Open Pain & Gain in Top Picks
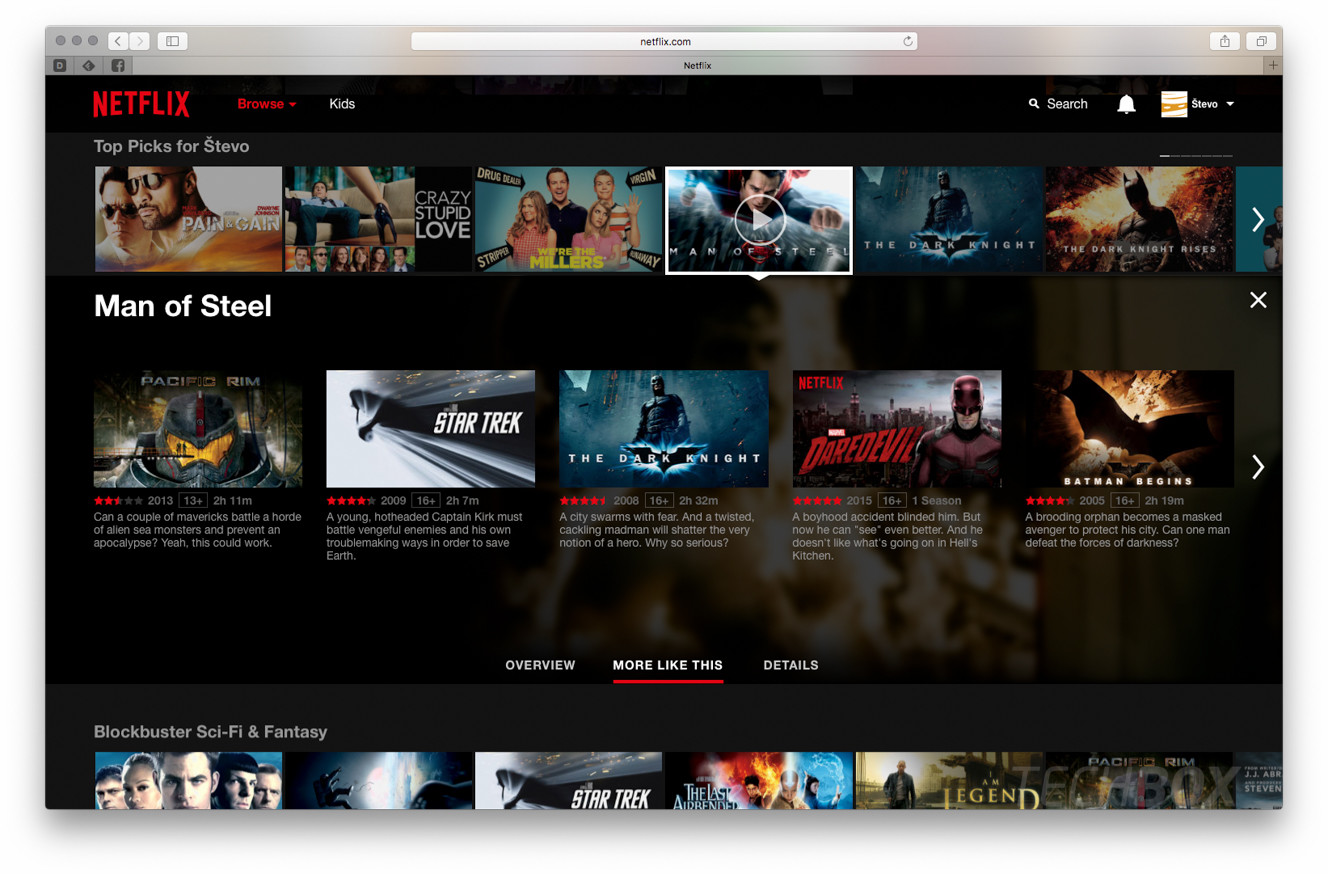This screenshot has height=874, width=1328. tap(188, 219)
